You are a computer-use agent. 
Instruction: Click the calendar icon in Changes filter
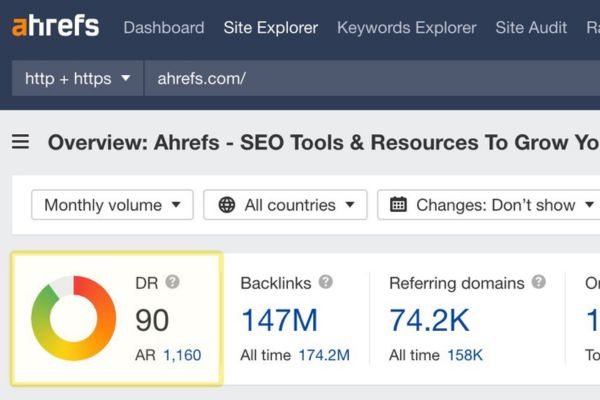[x=398, y=204]
